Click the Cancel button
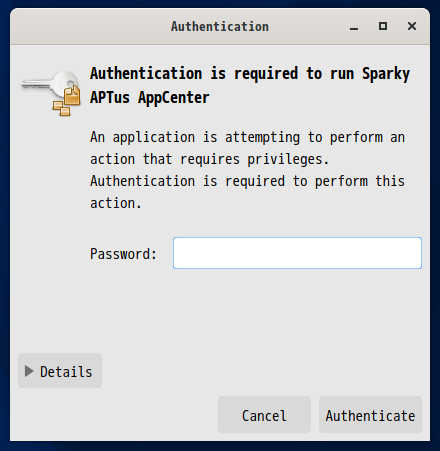Viewport: 440px width, 451px height. tap(264, 415)
